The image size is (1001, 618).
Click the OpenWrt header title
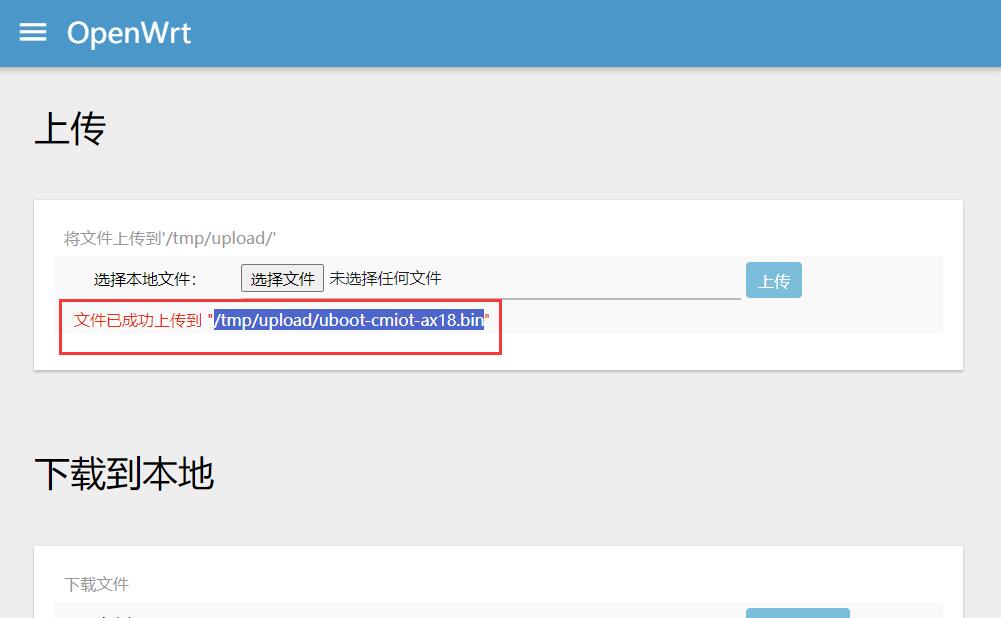point(130,32)
